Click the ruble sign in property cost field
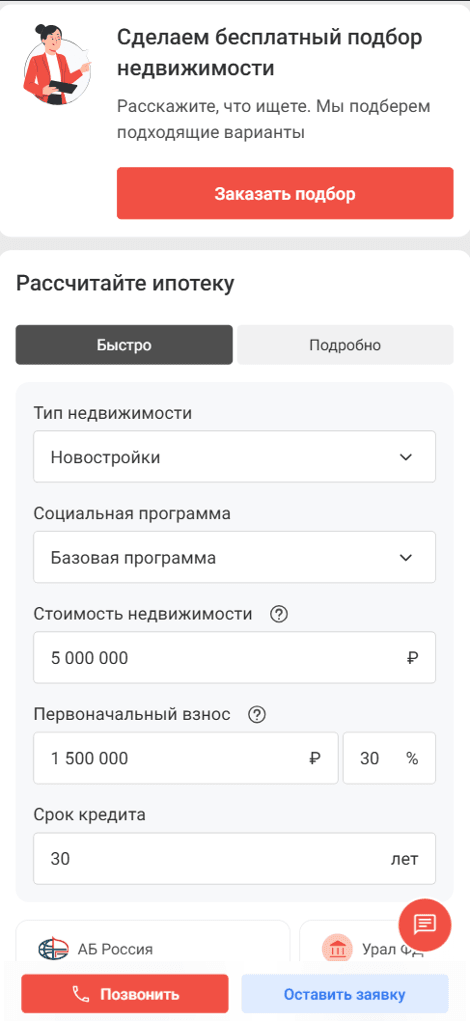470x1022 pixels. 411,658
